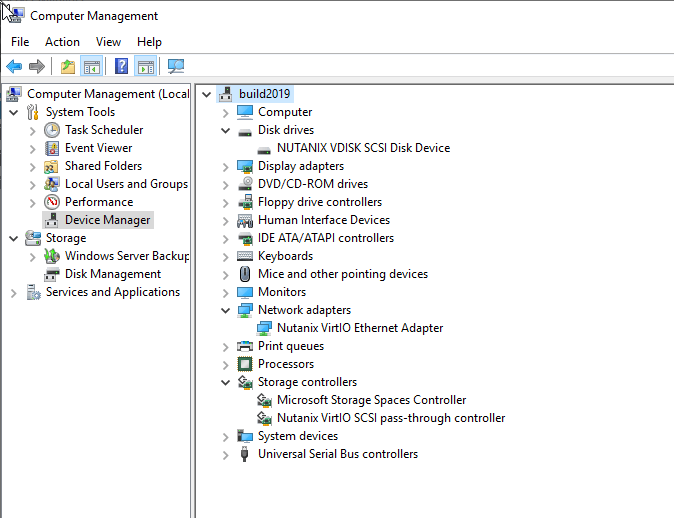This screenshot has height=518, width=674.
Task: Click the Universal Serial Bus controllers icon
Action: click(245, 454)
